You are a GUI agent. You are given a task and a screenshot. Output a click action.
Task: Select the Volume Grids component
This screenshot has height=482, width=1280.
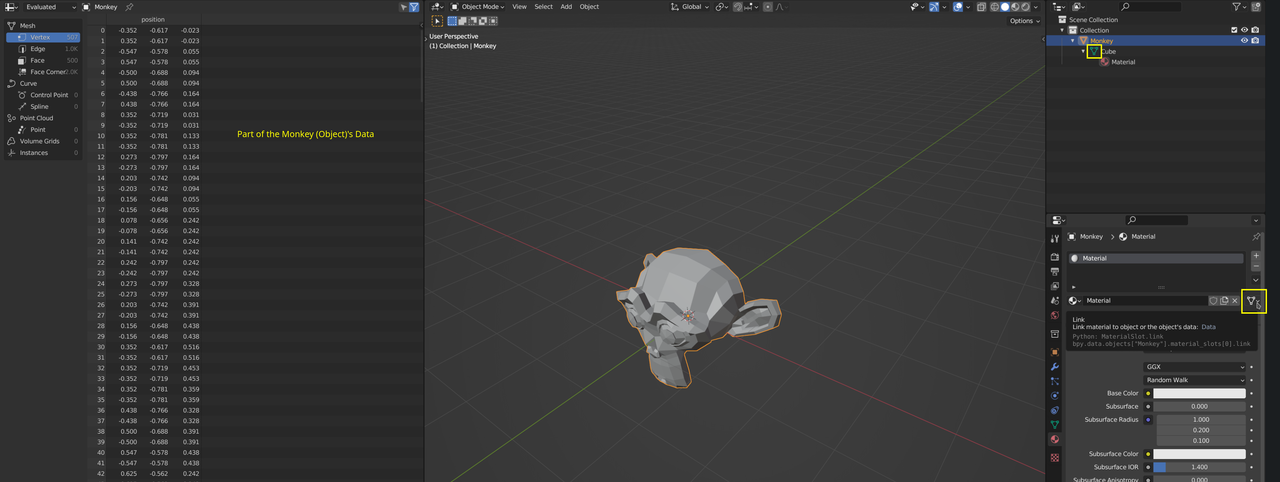tap(42, 141)
